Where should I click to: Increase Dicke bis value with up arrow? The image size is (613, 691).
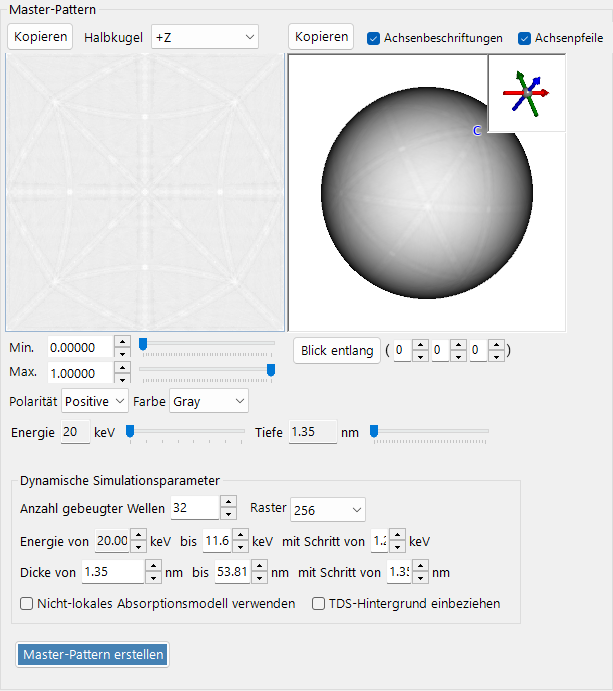(259, 566)
